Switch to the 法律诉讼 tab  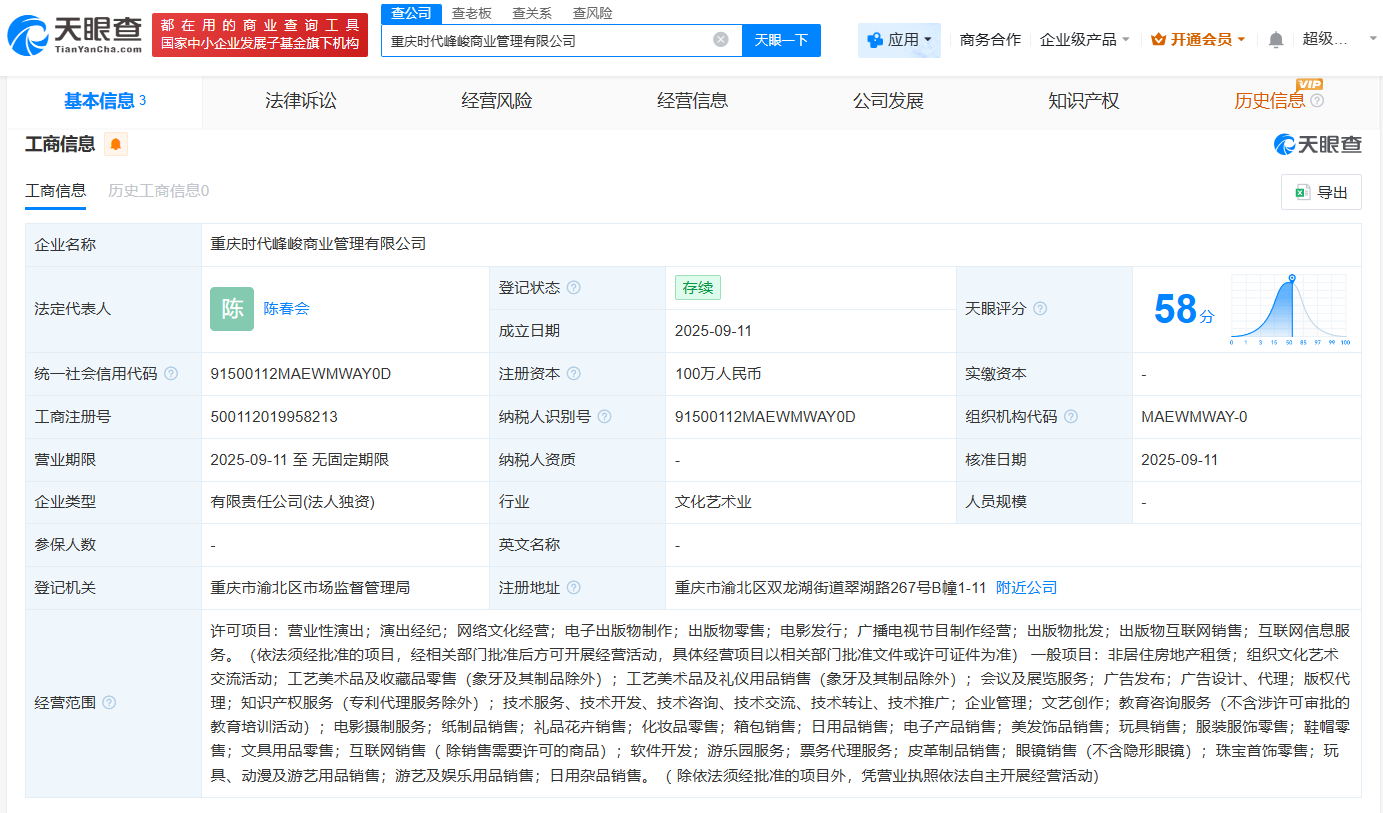(x=300, y=101)
